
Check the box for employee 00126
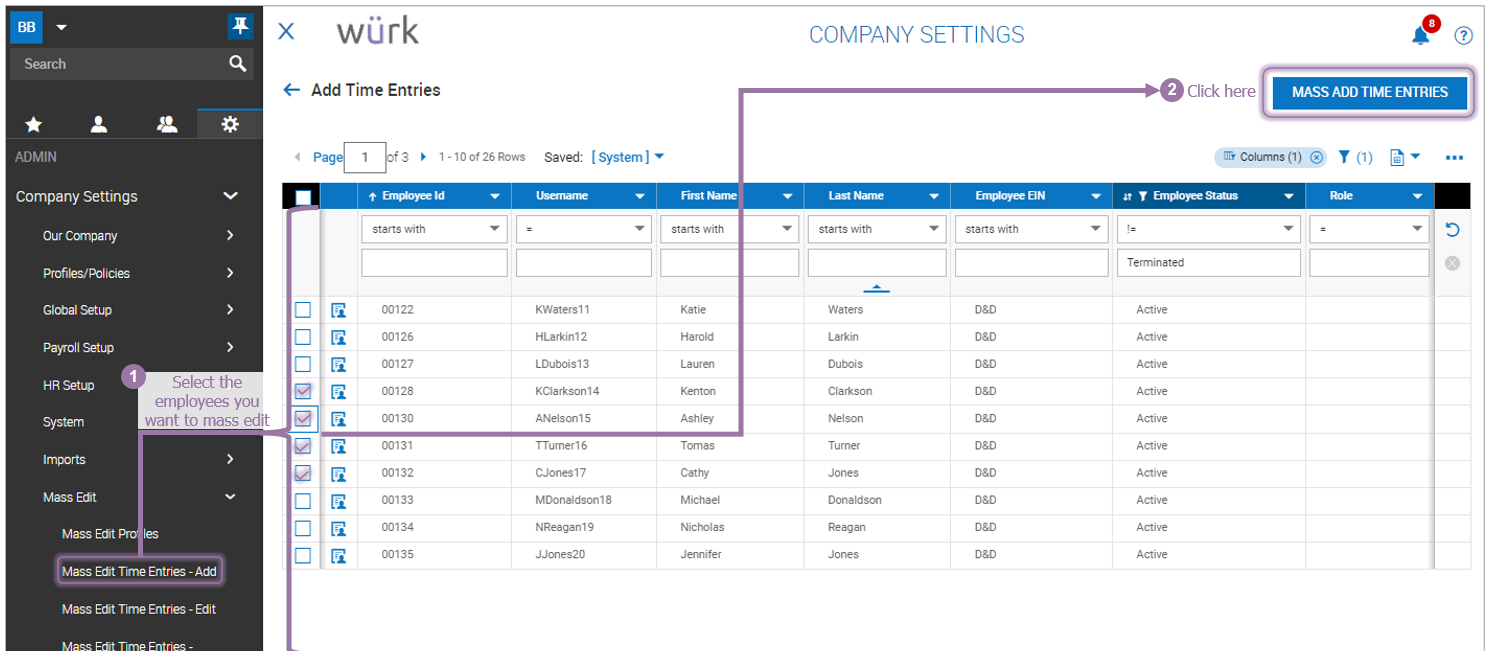(303, 337)
